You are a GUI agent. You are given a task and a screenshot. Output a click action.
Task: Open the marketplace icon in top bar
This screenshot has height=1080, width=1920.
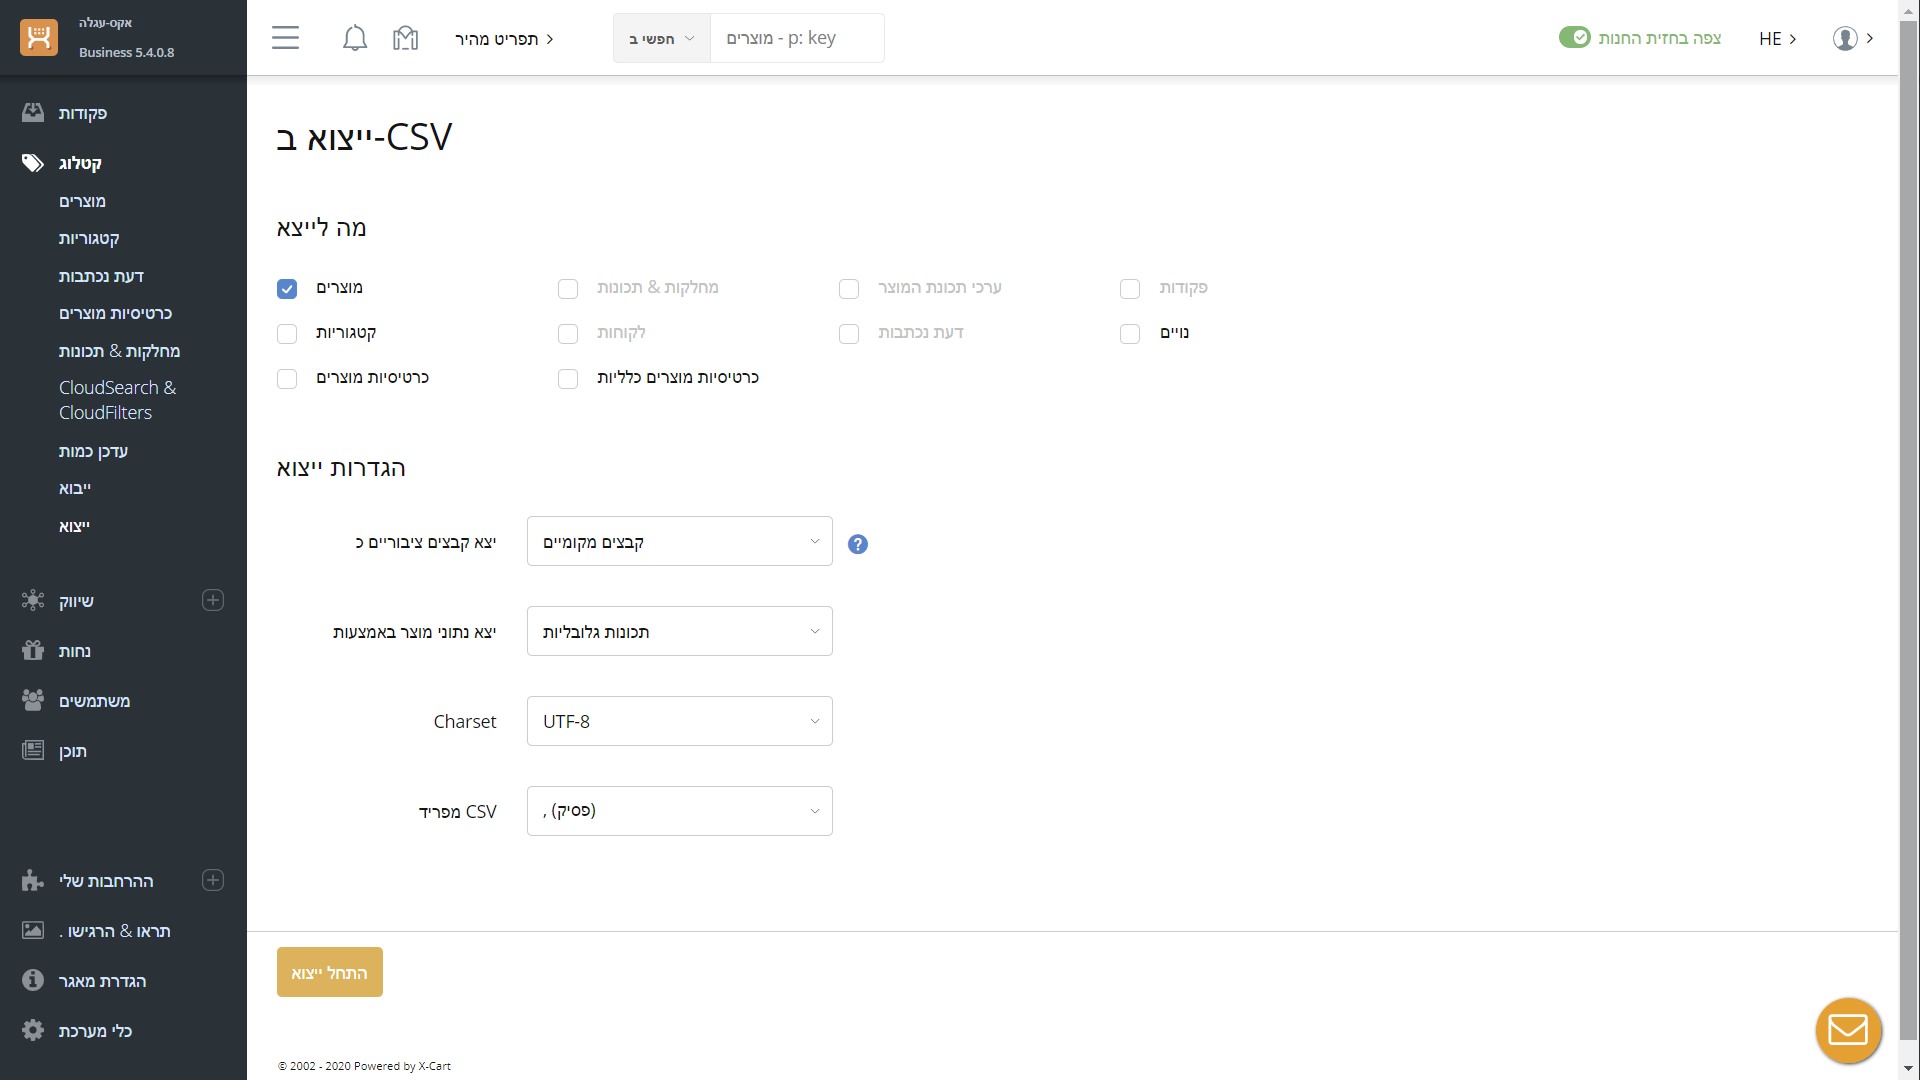[x=405, y=39]
